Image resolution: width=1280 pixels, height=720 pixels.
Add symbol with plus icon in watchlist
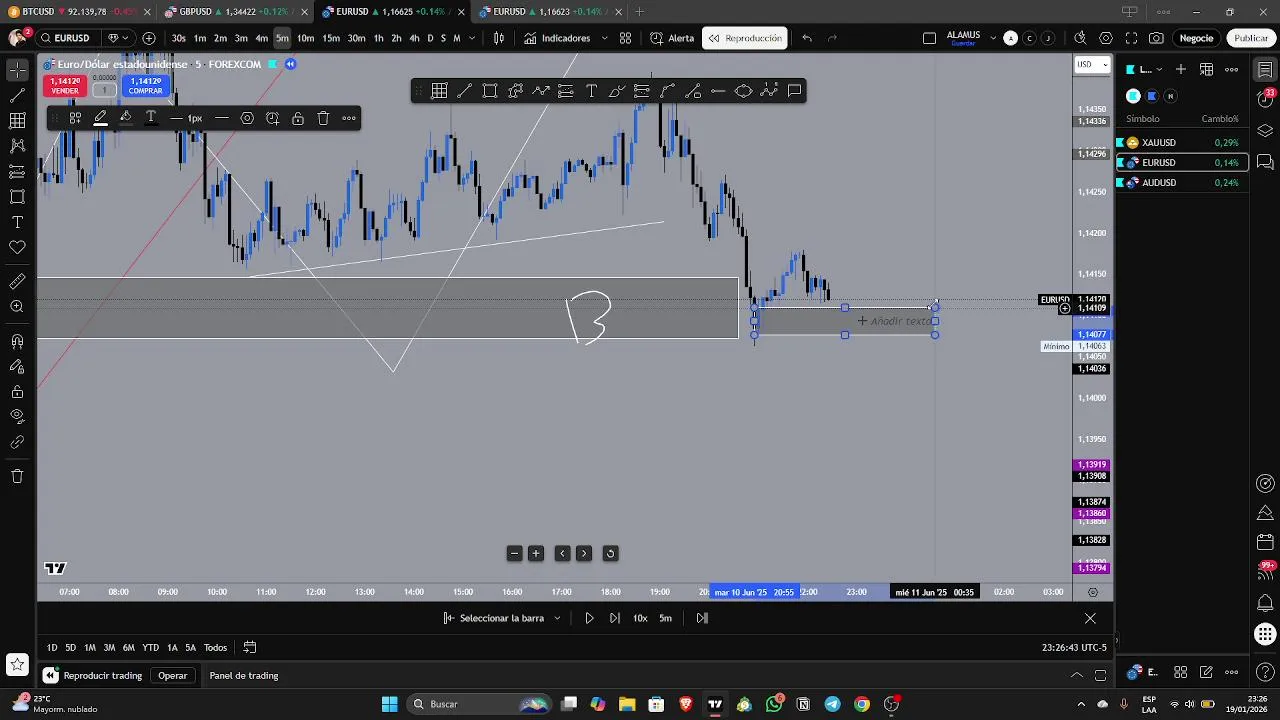[x=1181, y=69]
